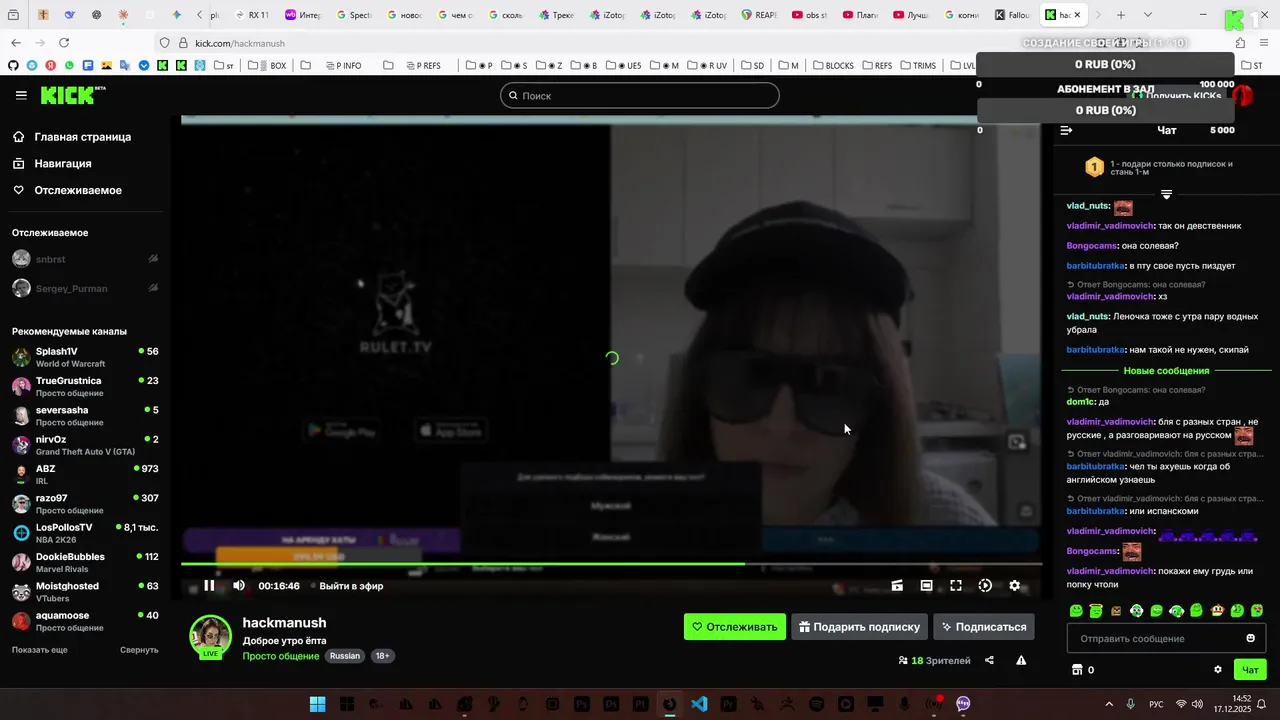Click the "Подписаться" subscribe button
The height and width of the screenshot is (720, 1280).
[984, 627]
